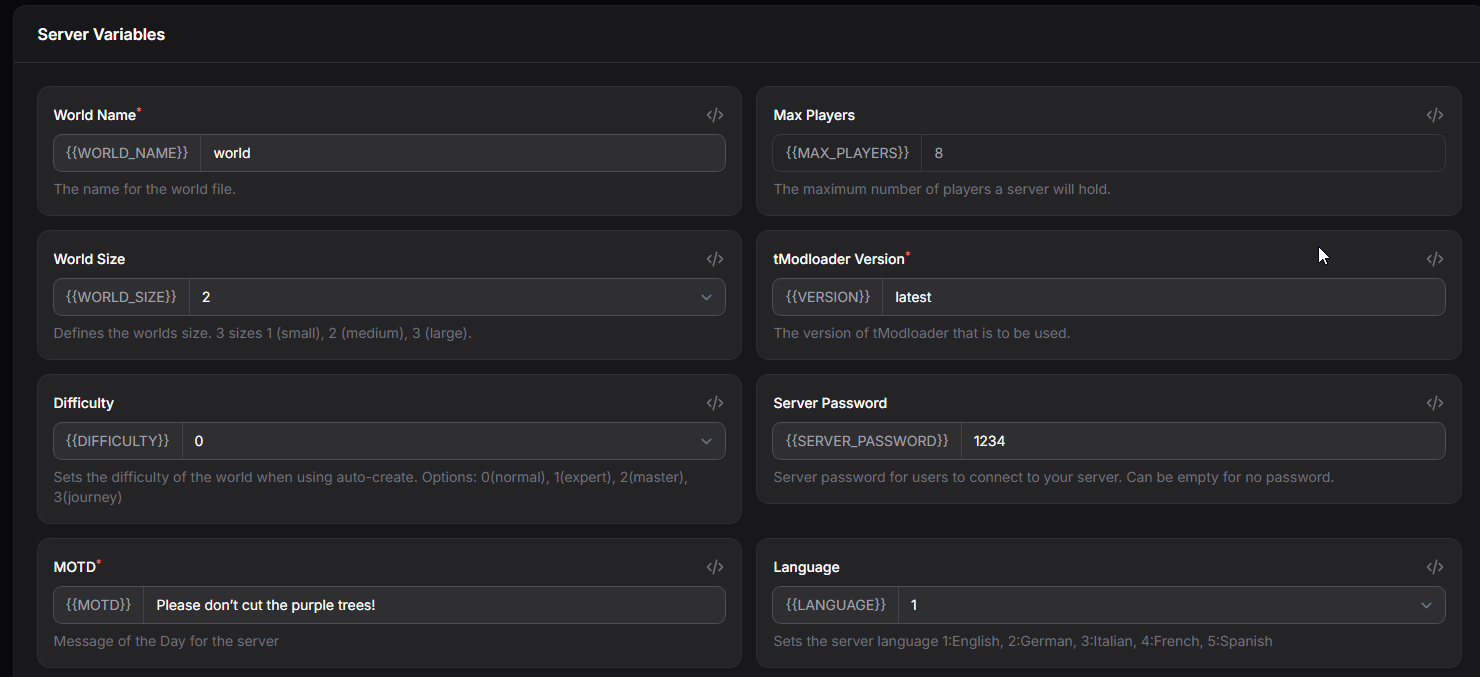Click the MOTD message text field
This screenshot has height=677, width=1480.
tap(434, 605)
